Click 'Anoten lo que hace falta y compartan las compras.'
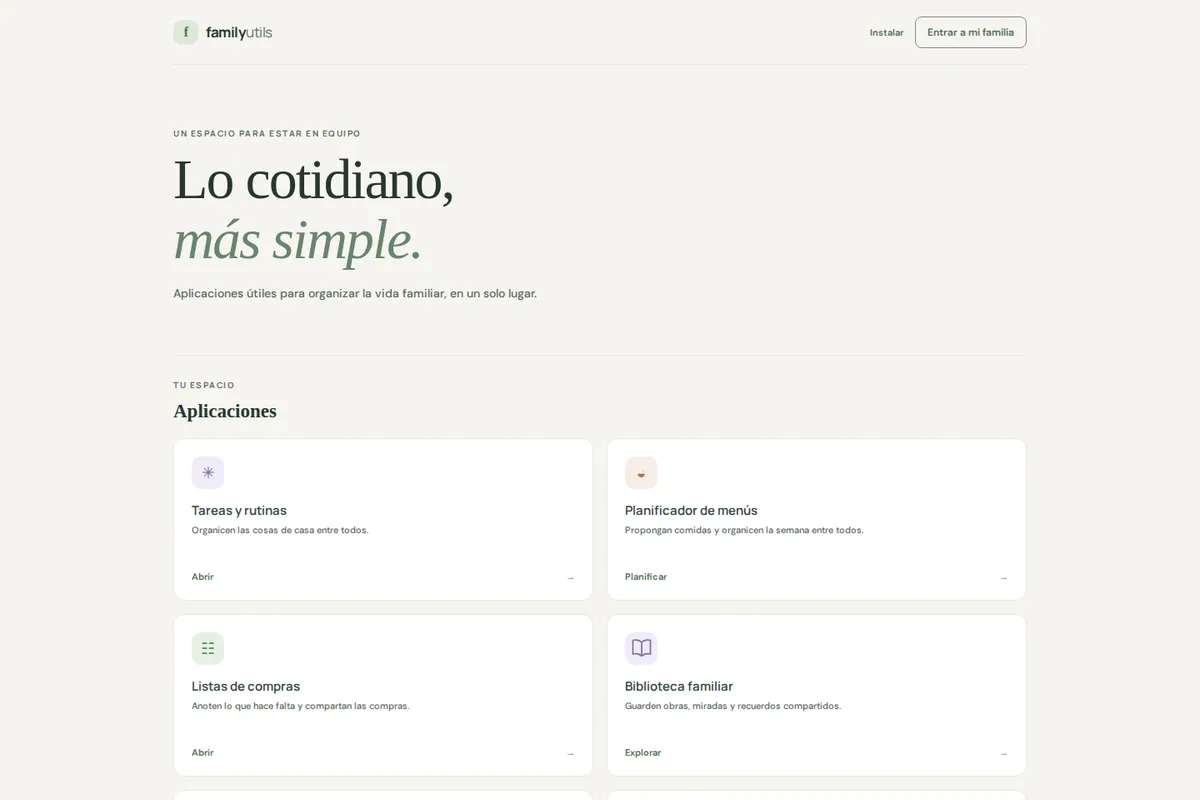Viewport: 1200px width, 800px height. pyautogui.click(x=301, y=706)
